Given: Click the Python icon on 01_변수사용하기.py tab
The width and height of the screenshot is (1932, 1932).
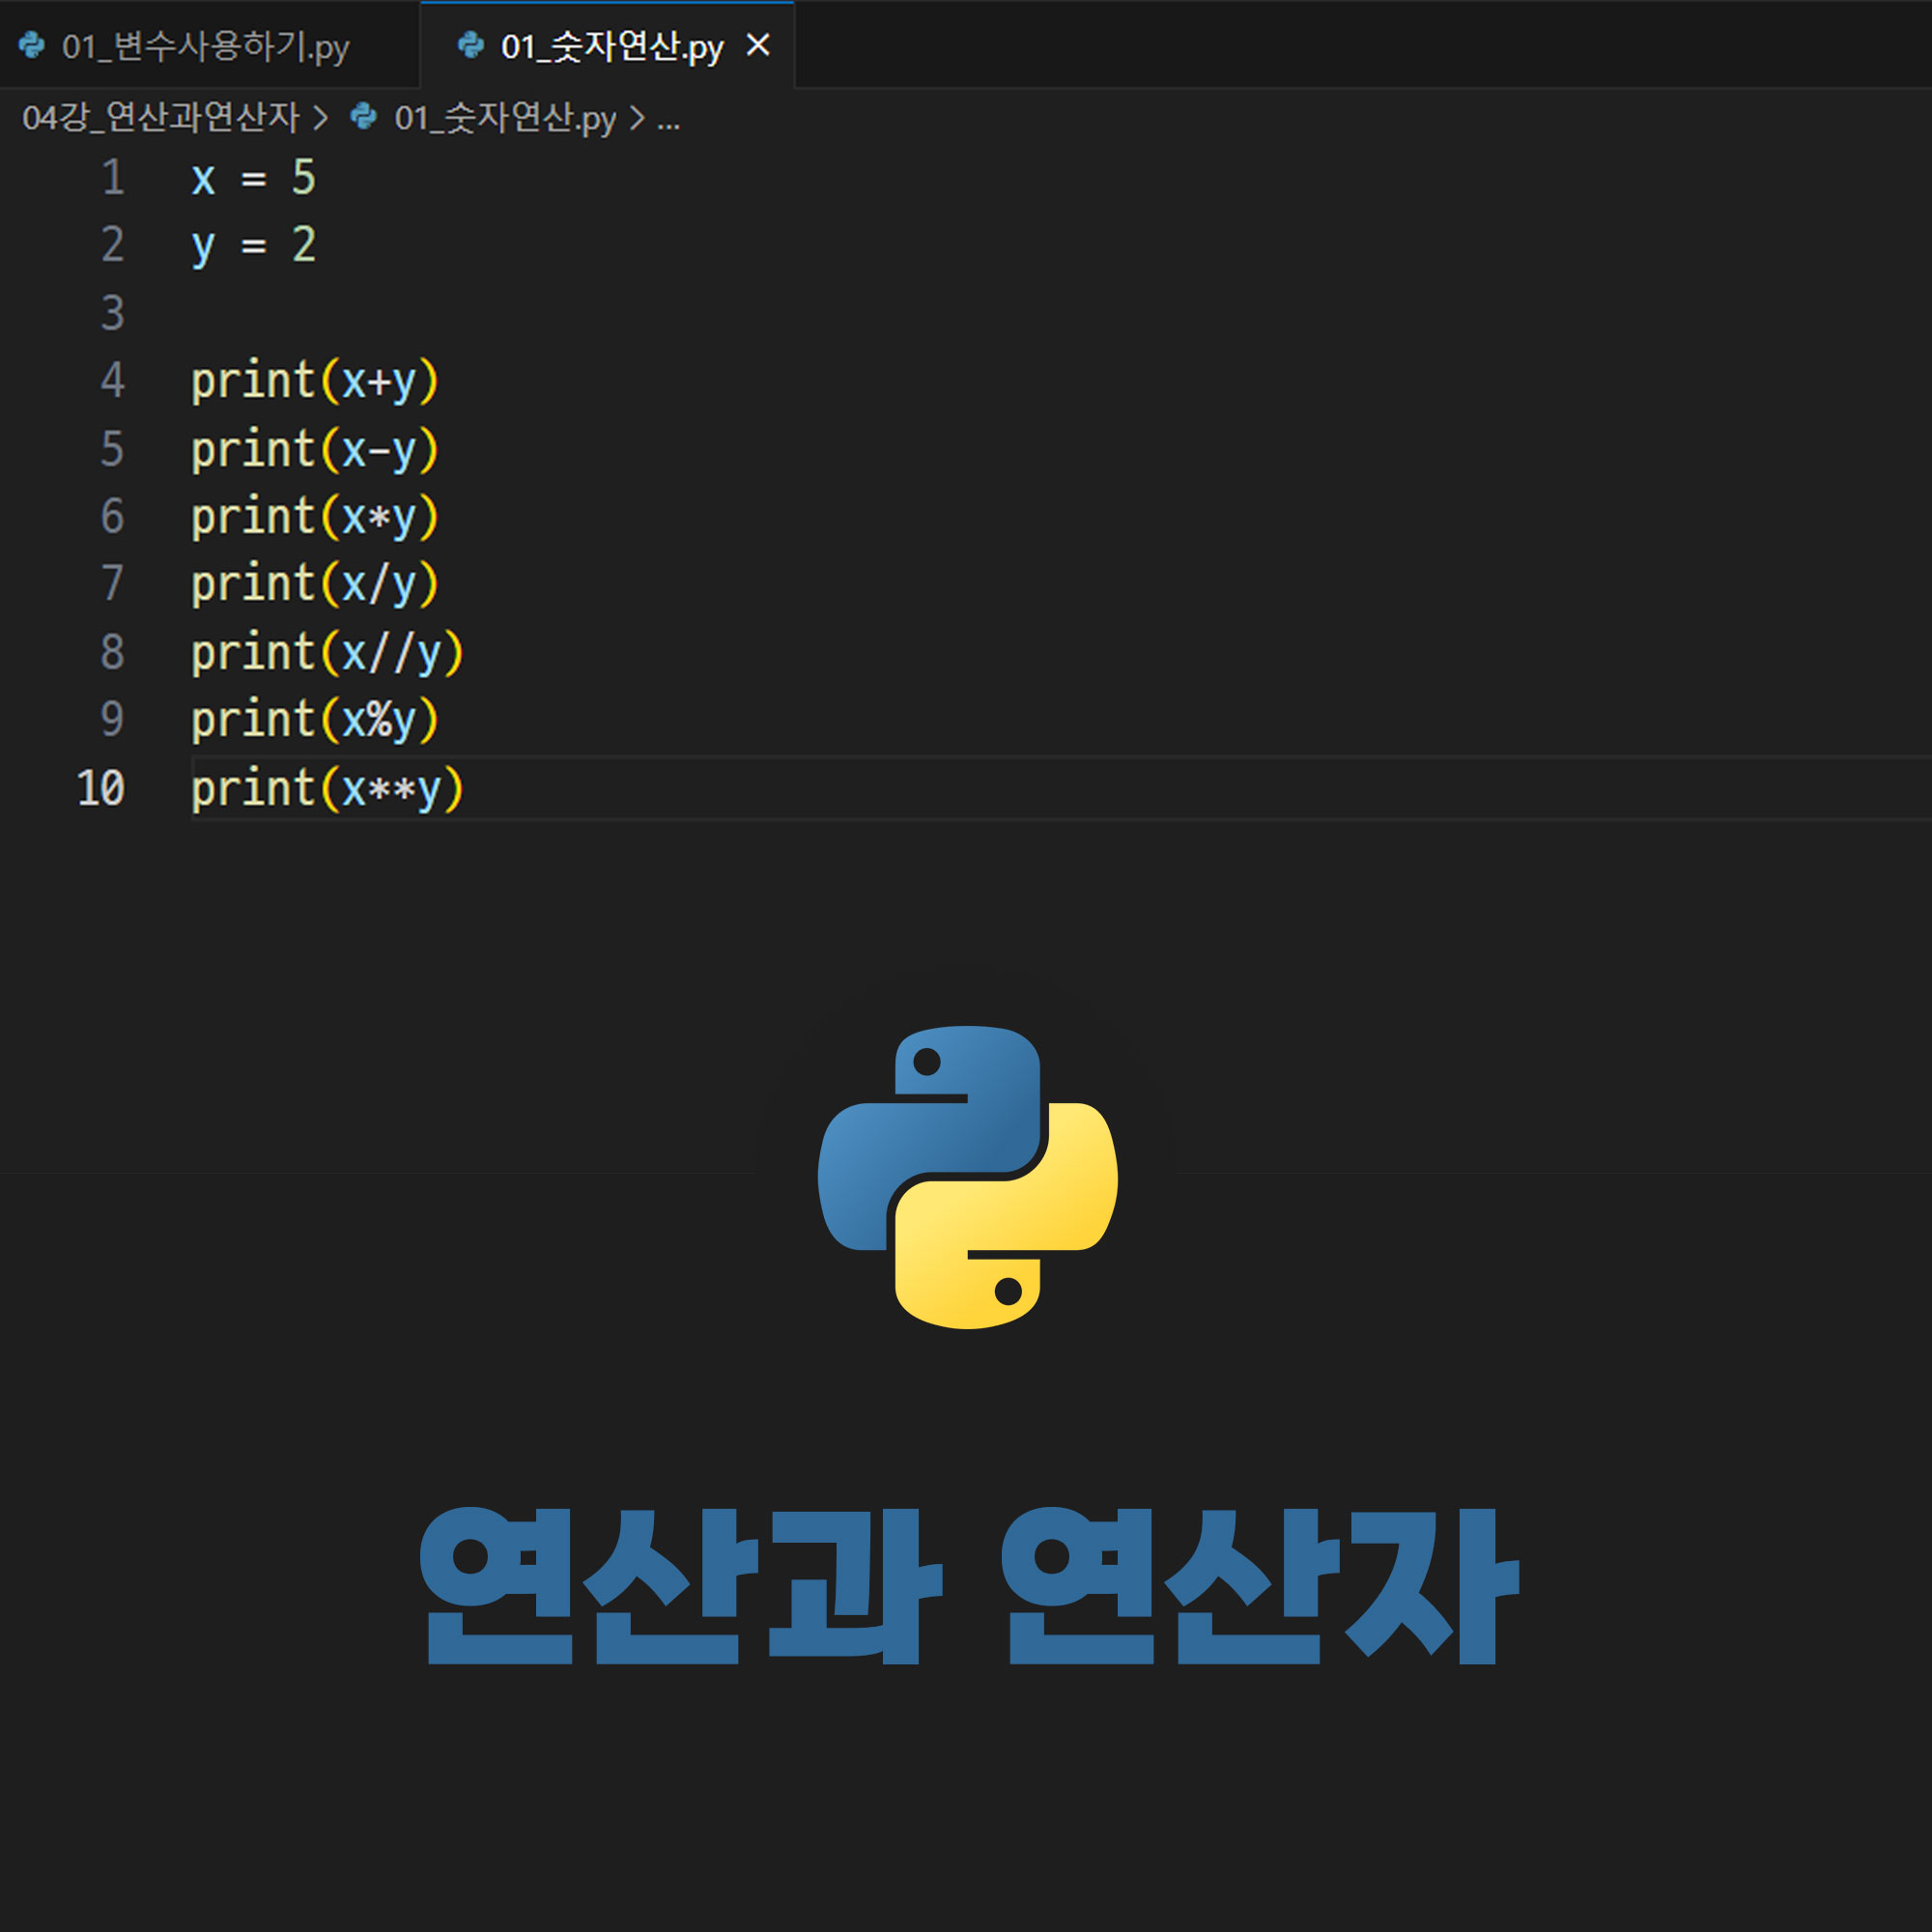Looking at the screenshot, I should pyautogui.click(x=32, y=45).
